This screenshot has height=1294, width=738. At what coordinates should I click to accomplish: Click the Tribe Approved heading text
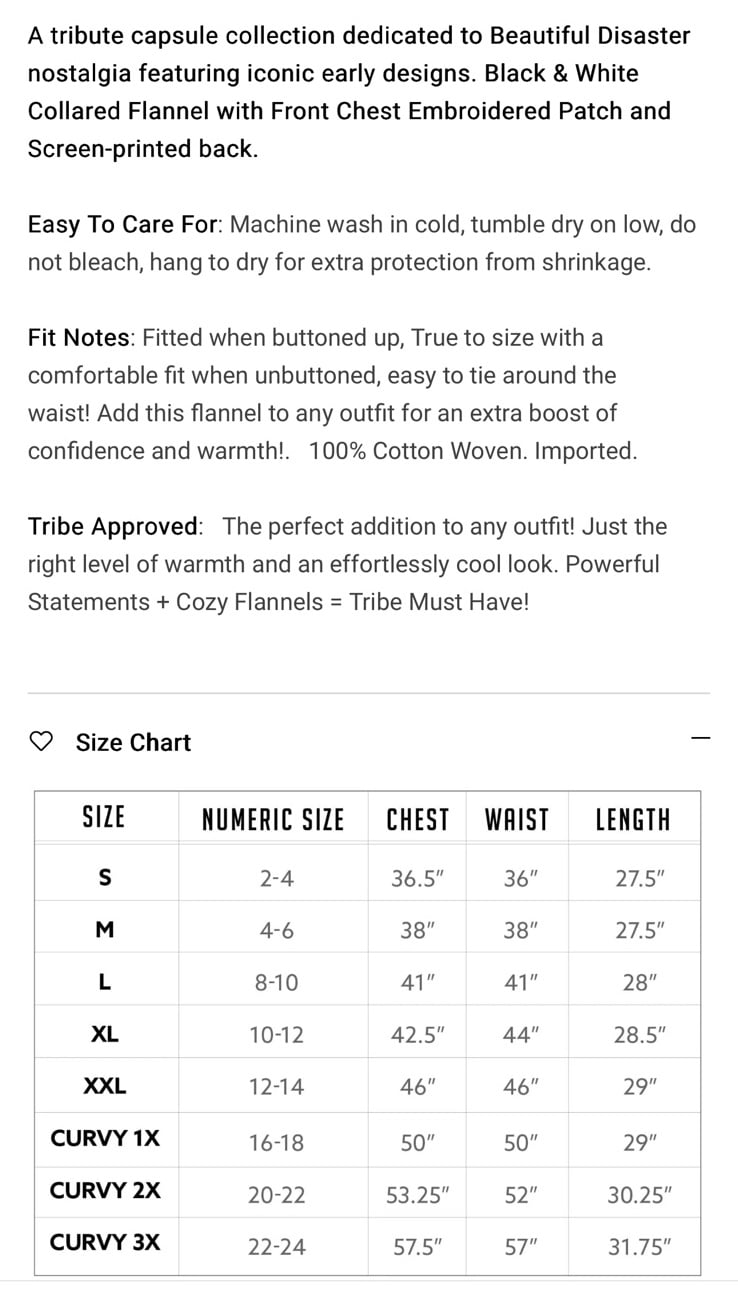point(114,526)
